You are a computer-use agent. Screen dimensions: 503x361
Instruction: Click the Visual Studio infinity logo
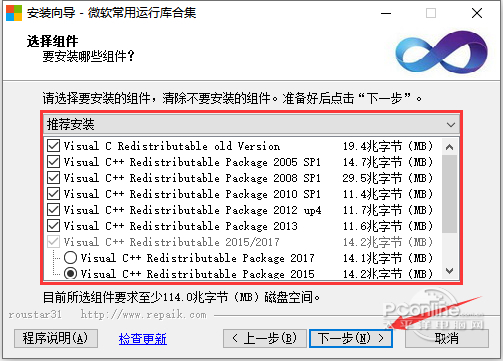(x=441, y=51)
